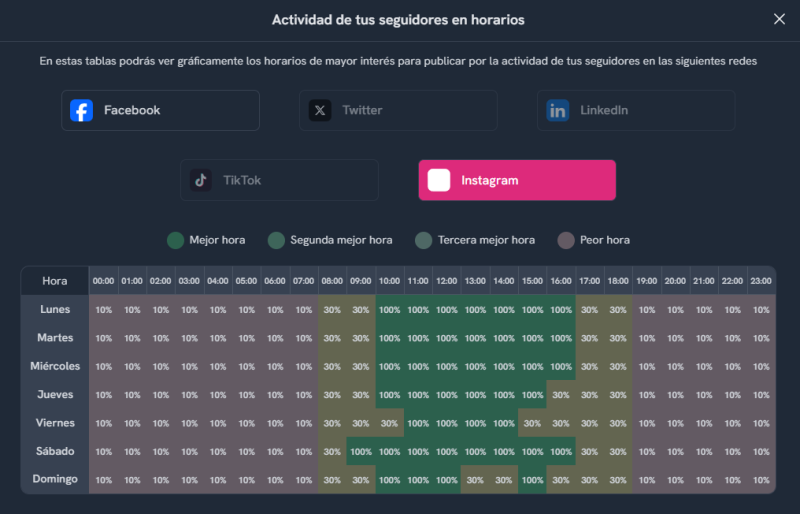This screenshot has width=800, height=514.
Task: Click the Segunda mejor hora legend dot
Action: pos(276,240)
